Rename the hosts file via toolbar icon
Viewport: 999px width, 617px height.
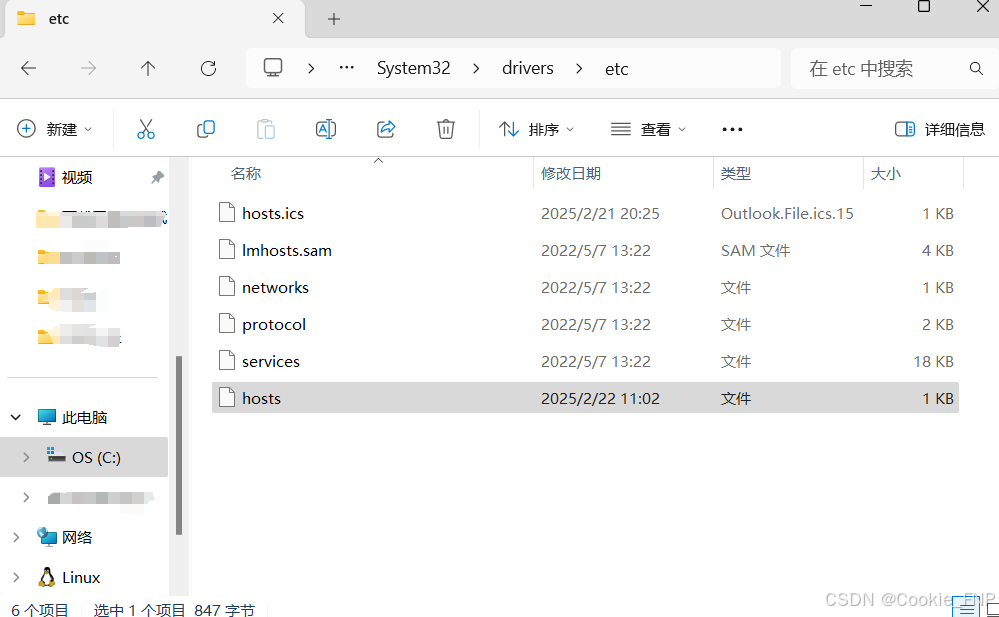[325, 128]
